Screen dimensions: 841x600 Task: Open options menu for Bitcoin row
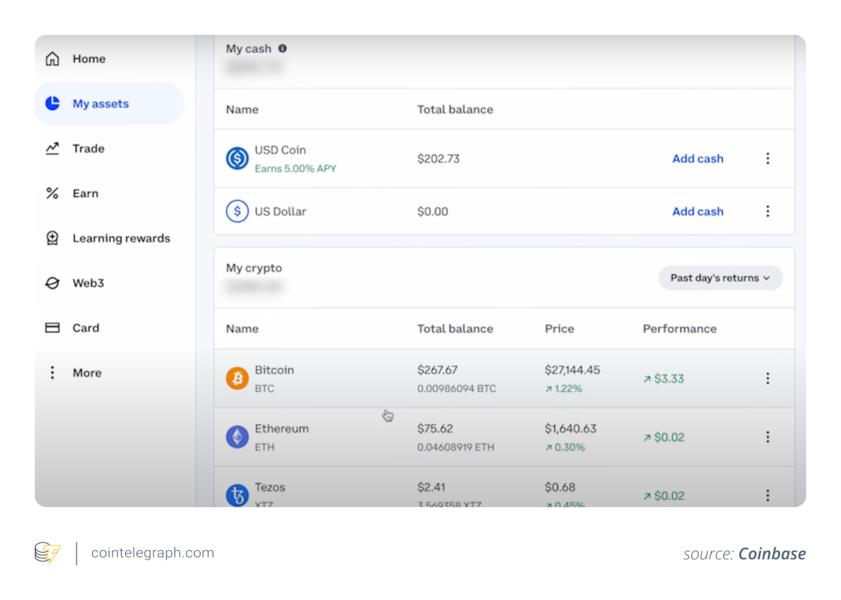[768, 378]
